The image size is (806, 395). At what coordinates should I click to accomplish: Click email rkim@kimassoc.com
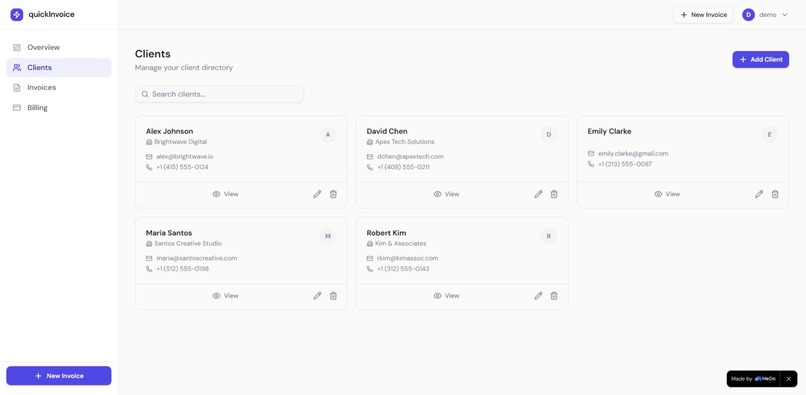click(x=408, y=258)
